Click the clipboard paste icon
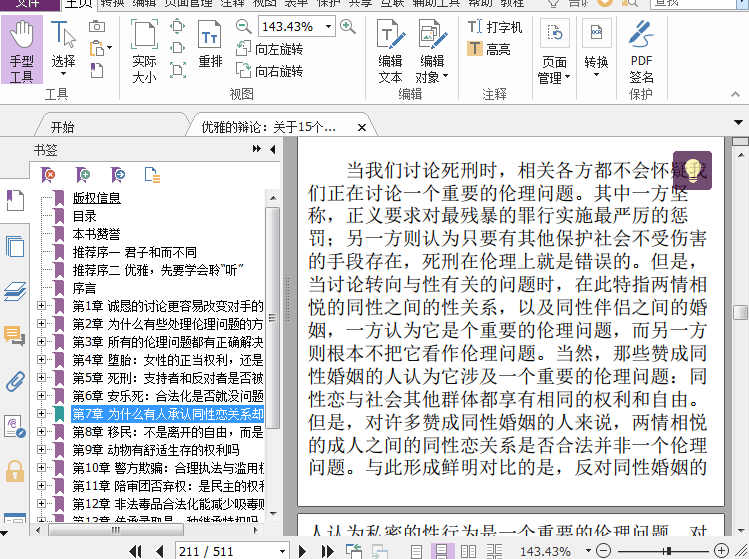This screenshot has width=749, height=559. pos(97,48)
